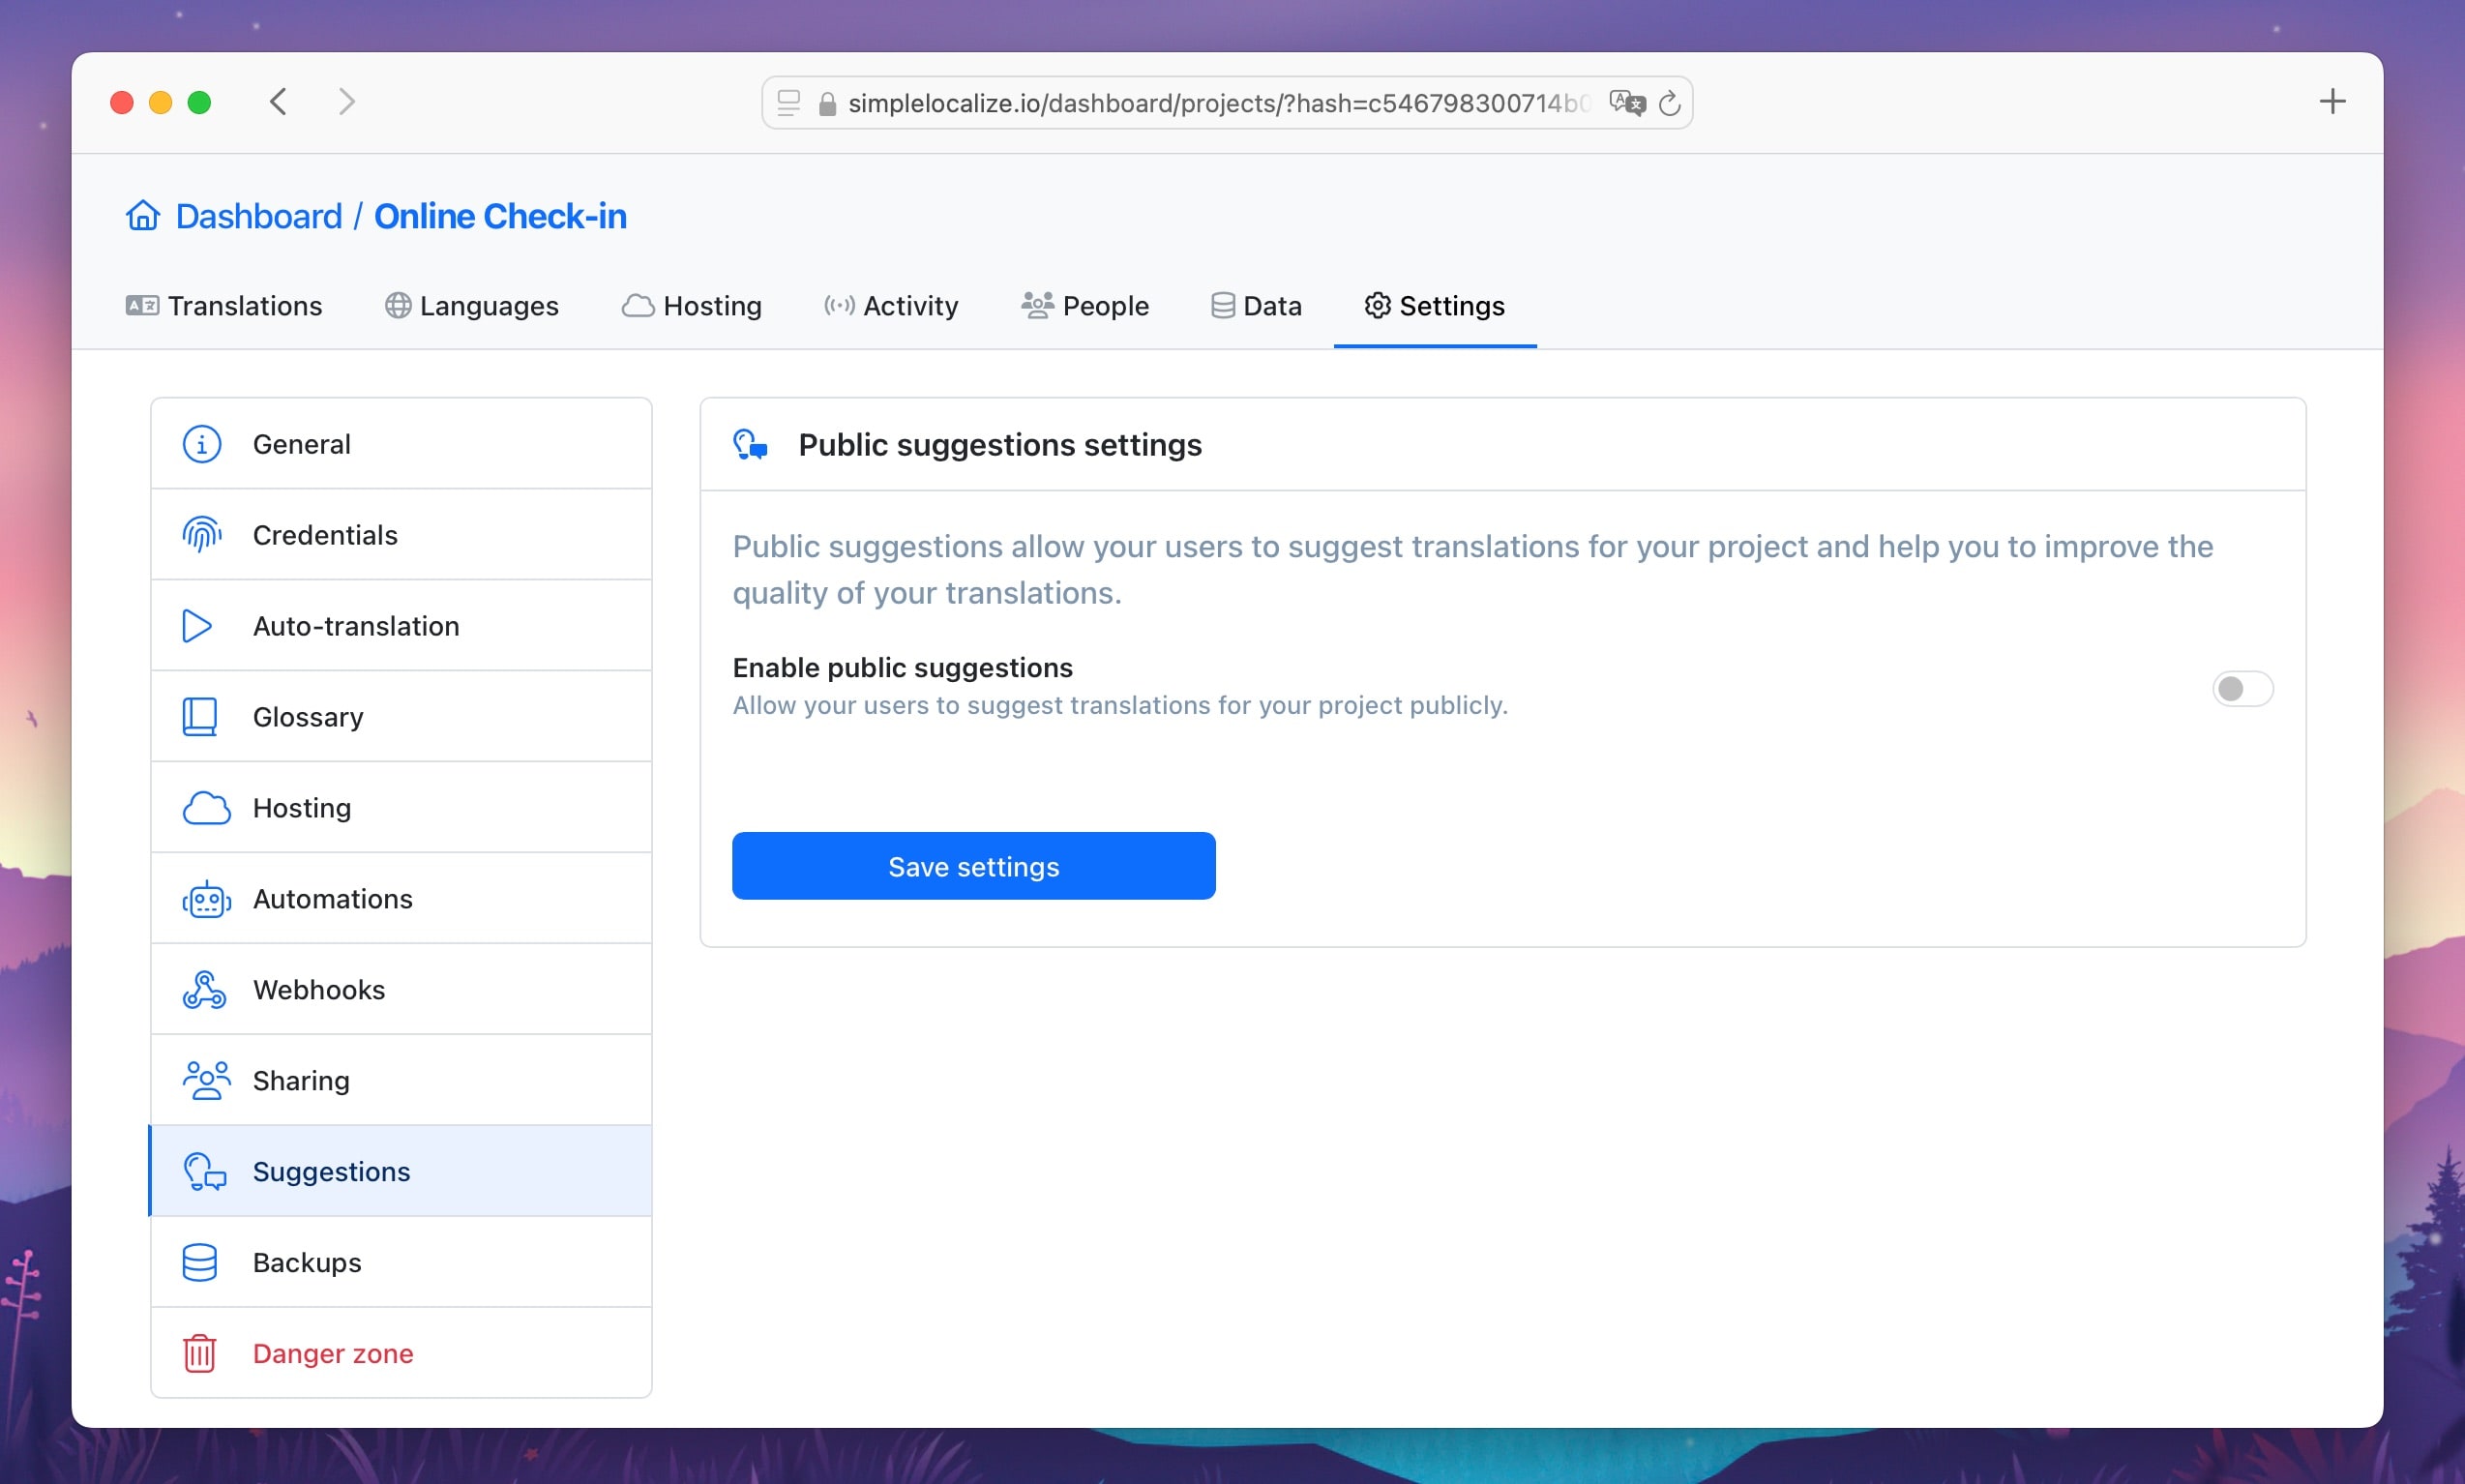Click the Suggestions chat bubble icon in sidebar
Screen dimensions: 2465x1484
tap(205, 1172)
